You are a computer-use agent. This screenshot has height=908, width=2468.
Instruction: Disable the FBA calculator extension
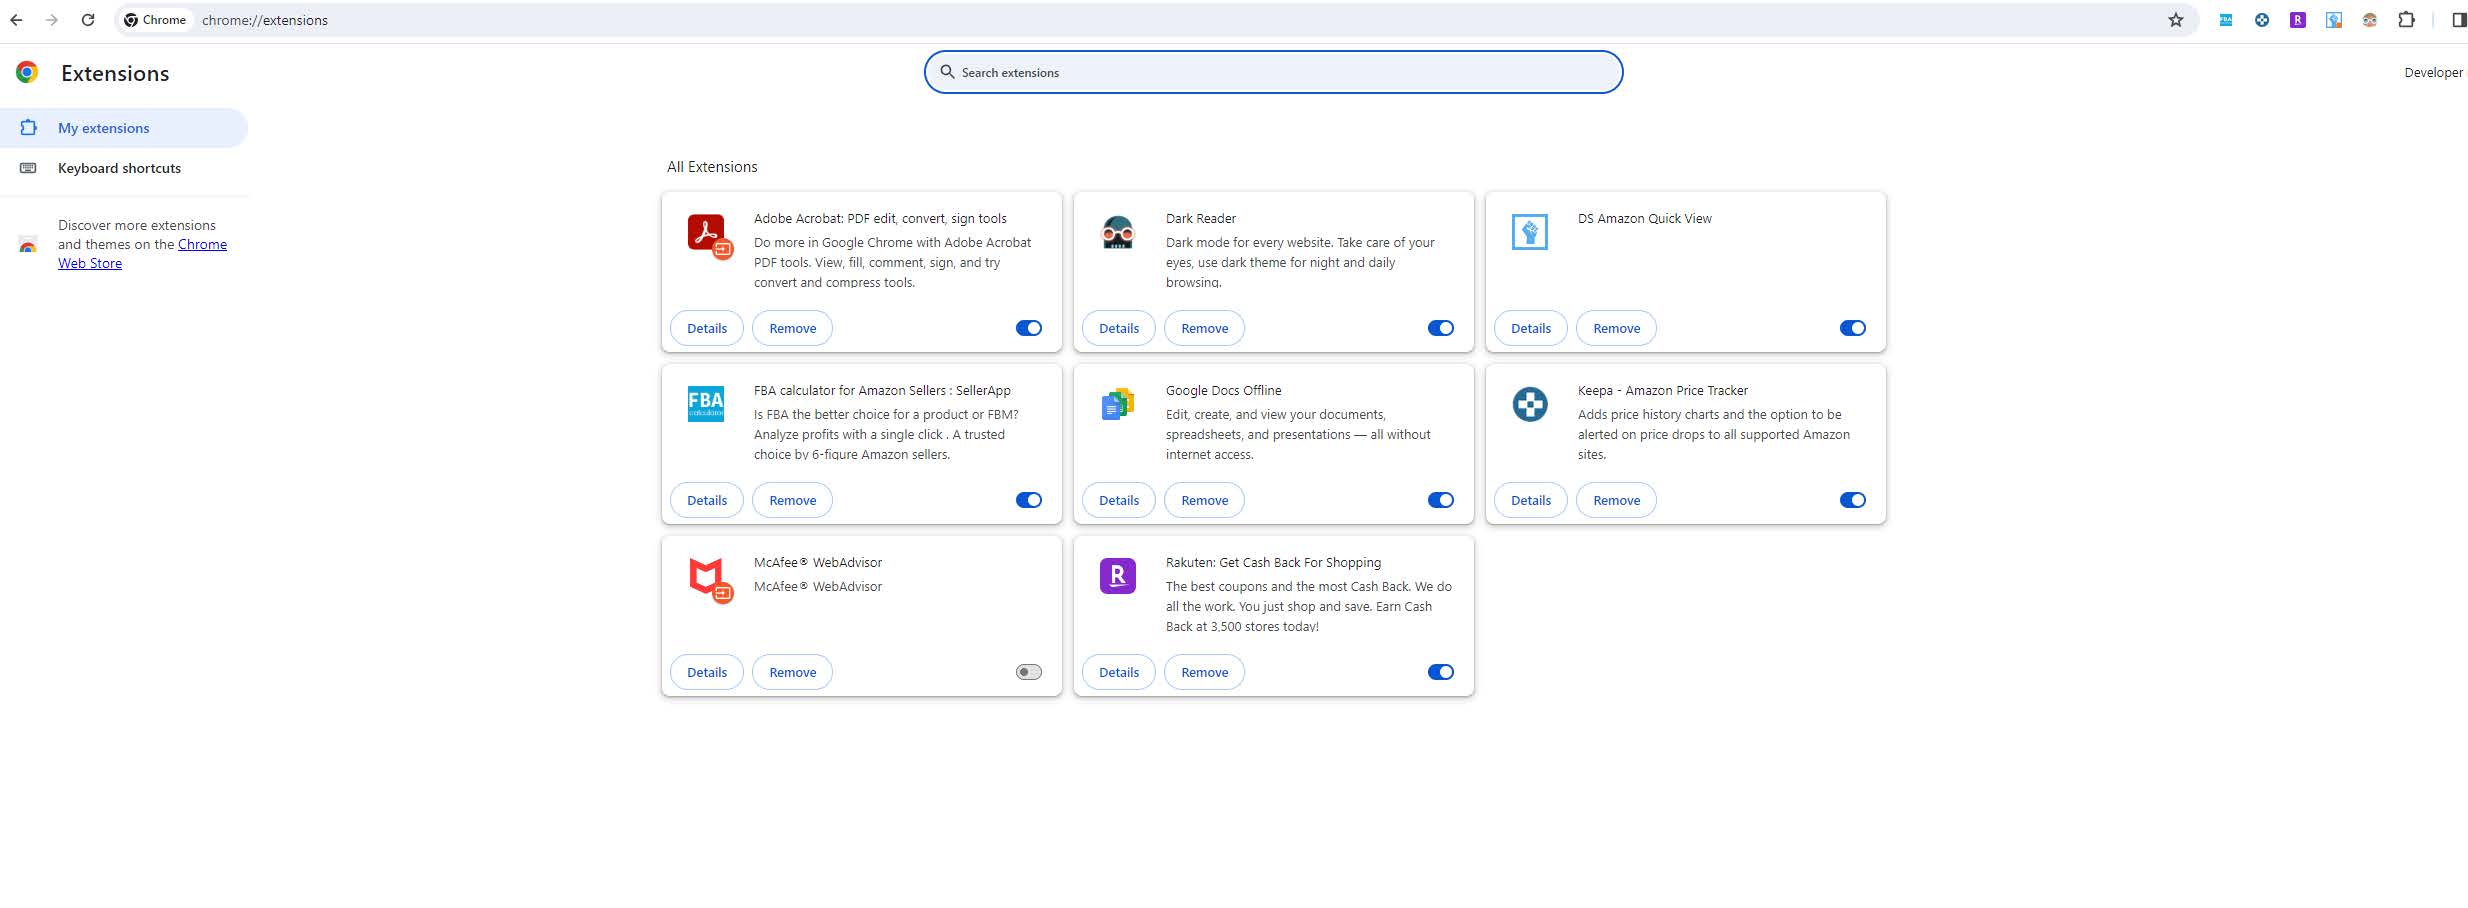pos(1029,500)
